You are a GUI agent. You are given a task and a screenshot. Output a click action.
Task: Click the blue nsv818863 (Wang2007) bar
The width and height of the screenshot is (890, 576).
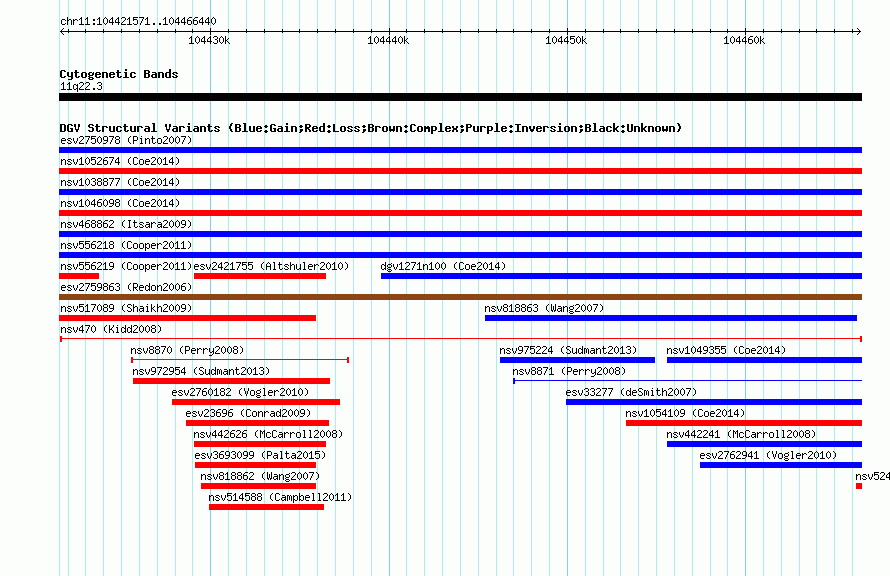[x=671, y=318]
